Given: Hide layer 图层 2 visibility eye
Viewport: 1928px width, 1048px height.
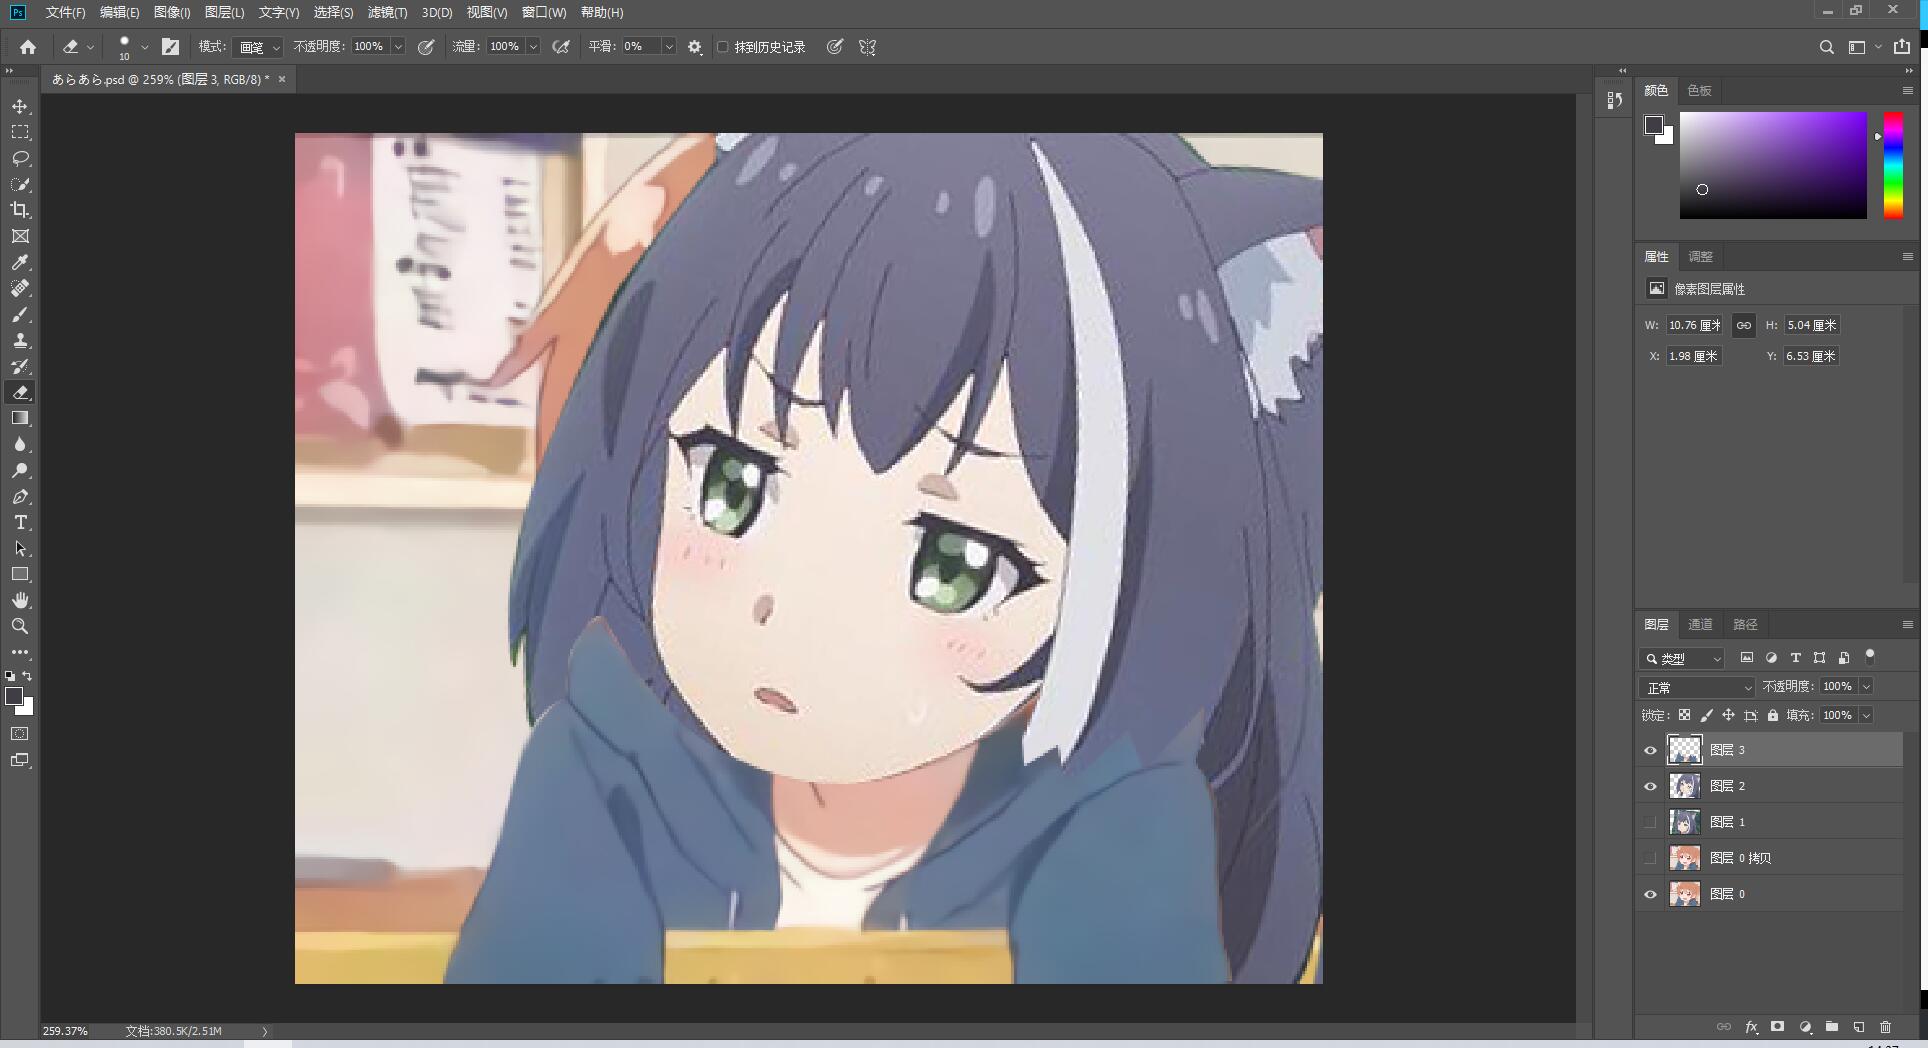Looking at the screenshot, I should pos(1650,786).
